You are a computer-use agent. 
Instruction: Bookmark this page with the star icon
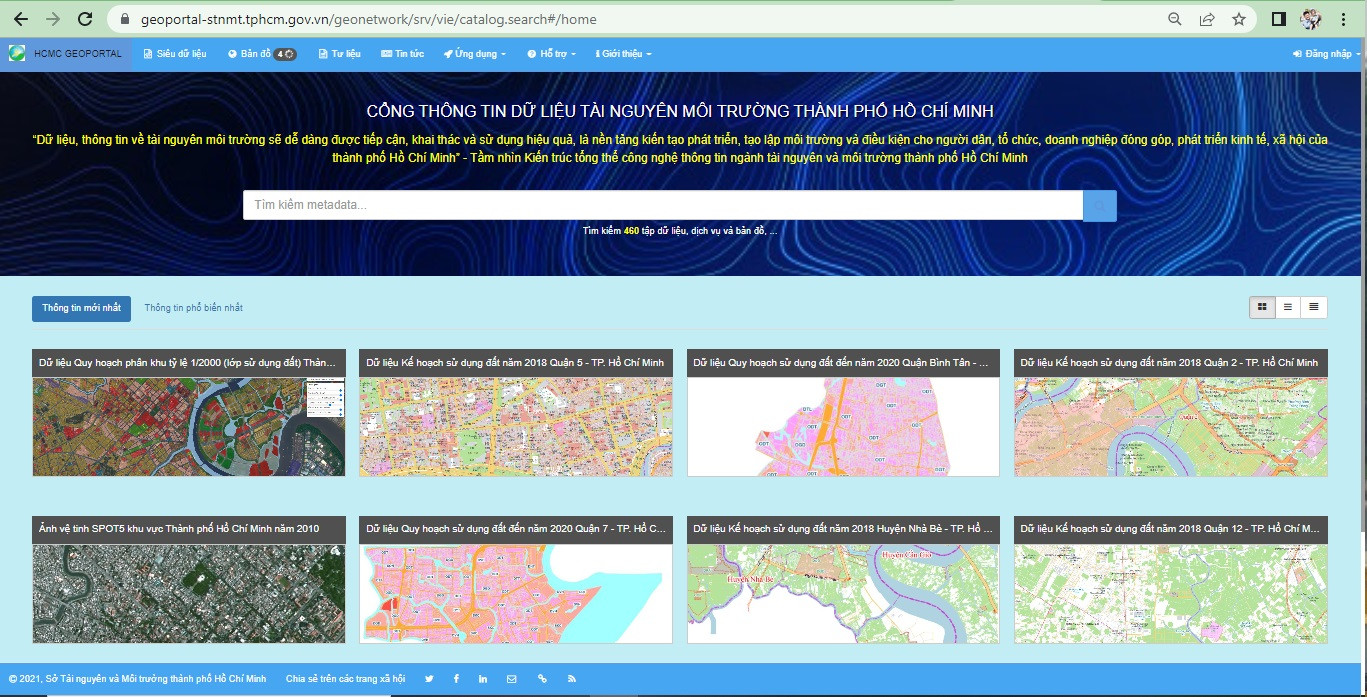[1238, 19]
